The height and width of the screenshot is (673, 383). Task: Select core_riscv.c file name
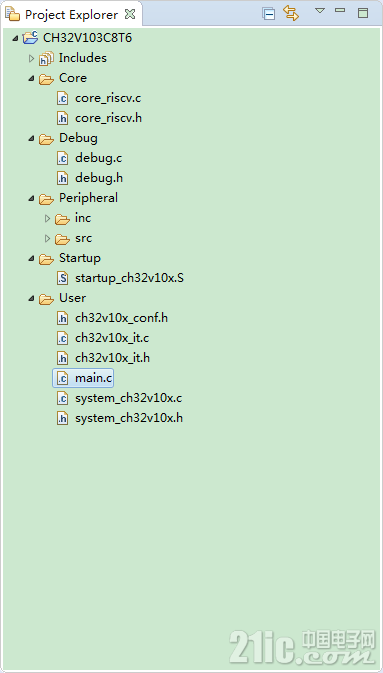[108, 98]
